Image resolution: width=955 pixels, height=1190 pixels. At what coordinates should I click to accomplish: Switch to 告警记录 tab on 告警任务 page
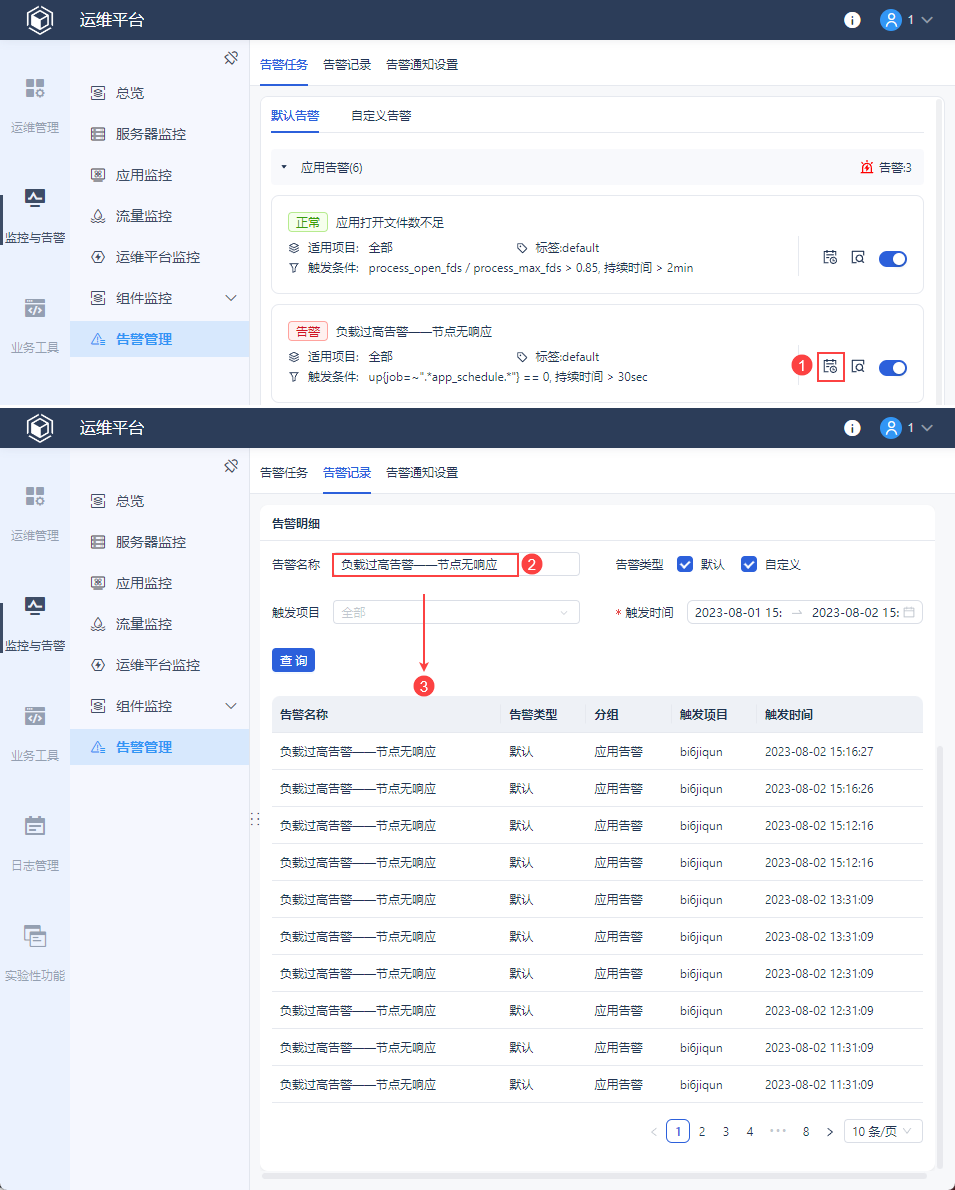point(347,65)
